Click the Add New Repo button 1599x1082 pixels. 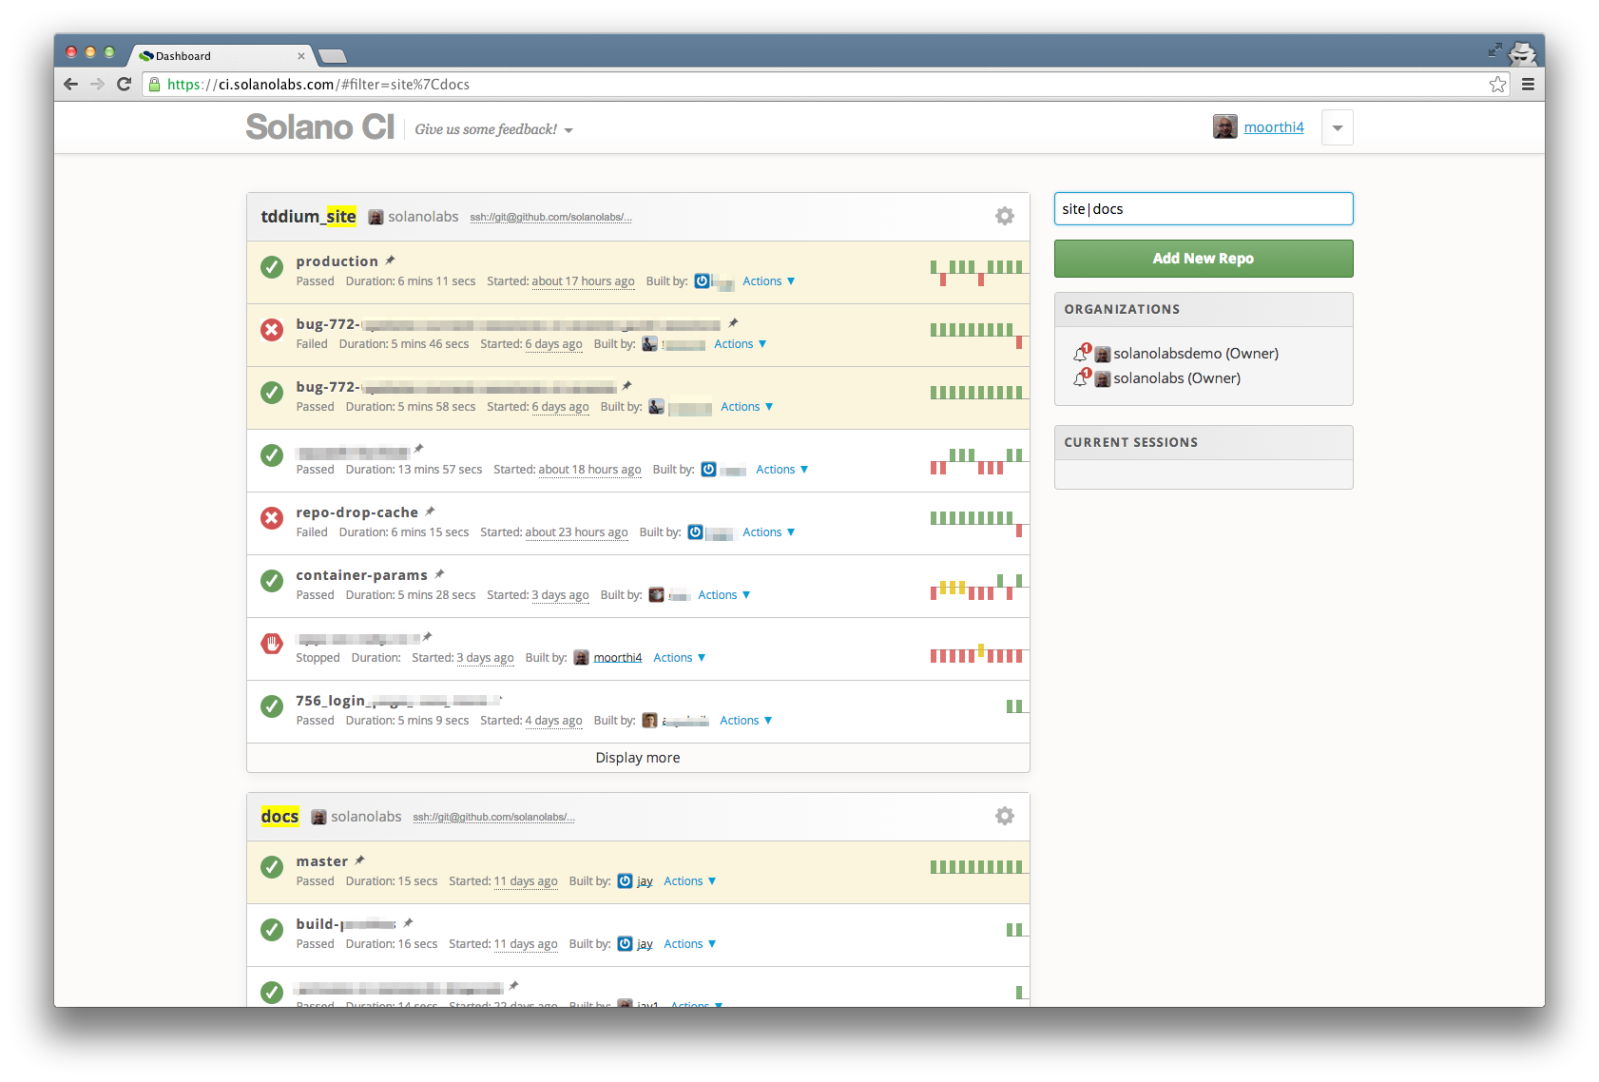pos(1203,258)
